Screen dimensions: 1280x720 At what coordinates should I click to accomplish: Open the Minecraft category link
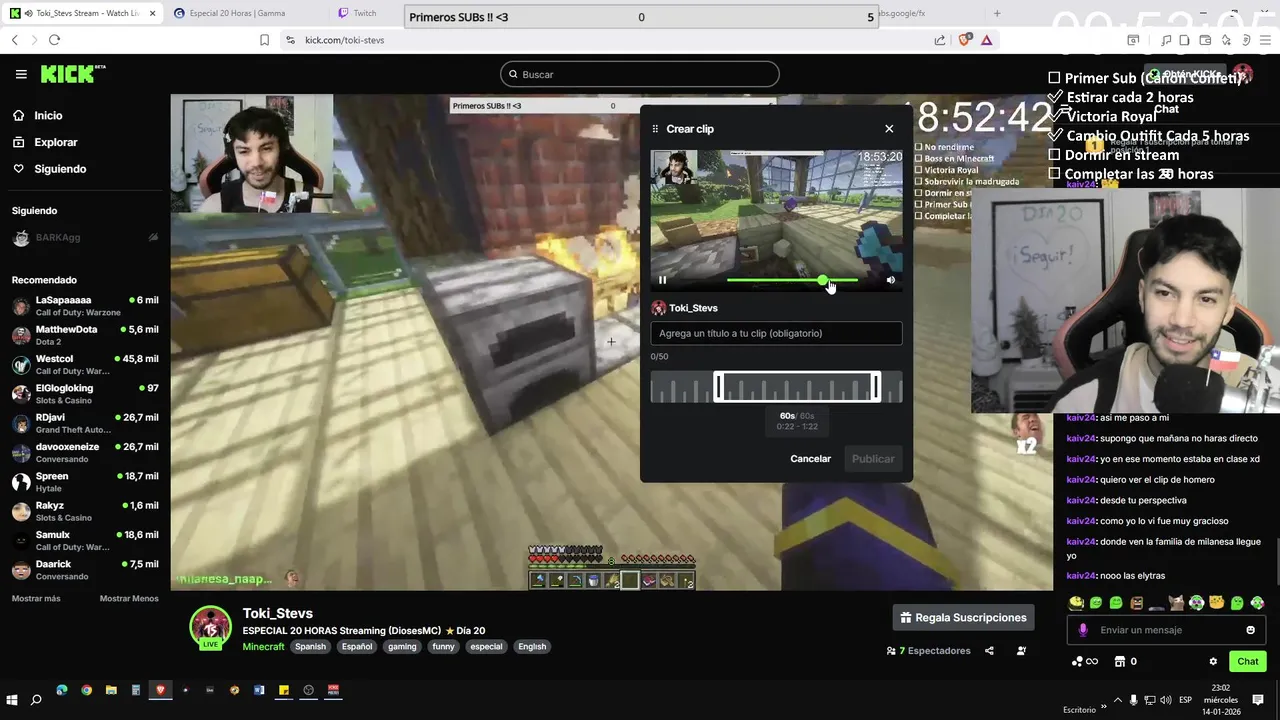(263, 646)
